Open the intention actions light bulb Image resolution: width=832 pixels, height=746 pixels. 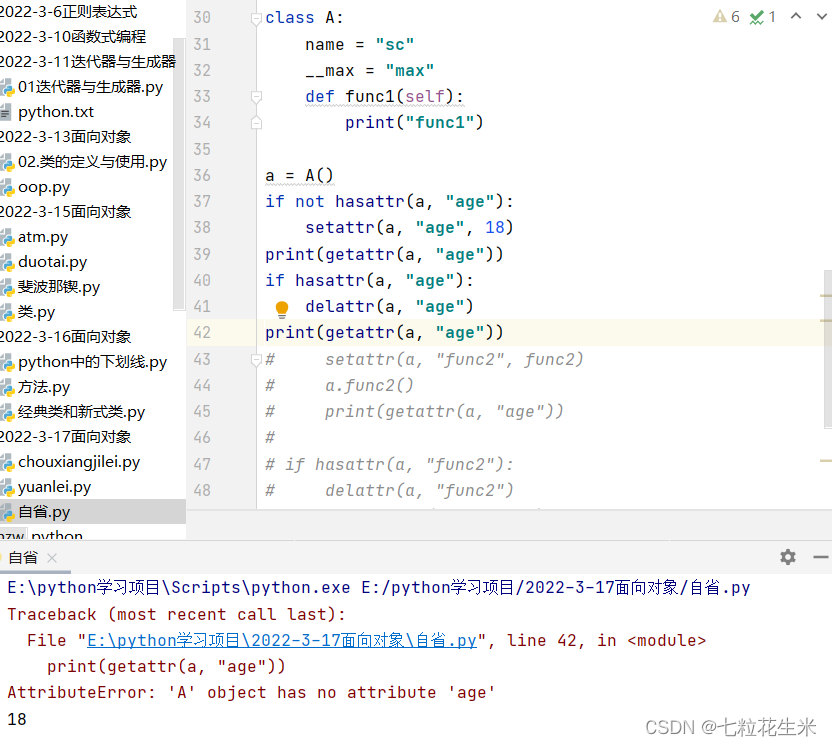tap(281, 307)
